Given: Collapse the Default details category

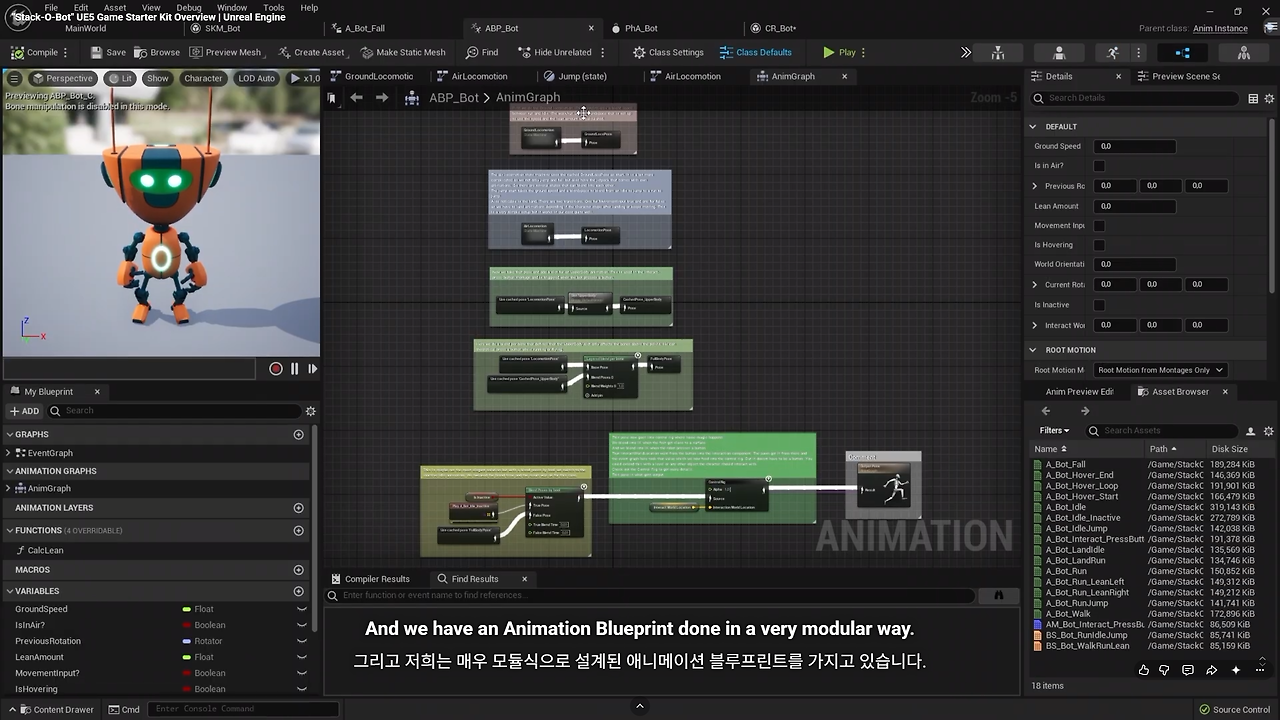Looking at the screenshot, I should [1033, 127].
